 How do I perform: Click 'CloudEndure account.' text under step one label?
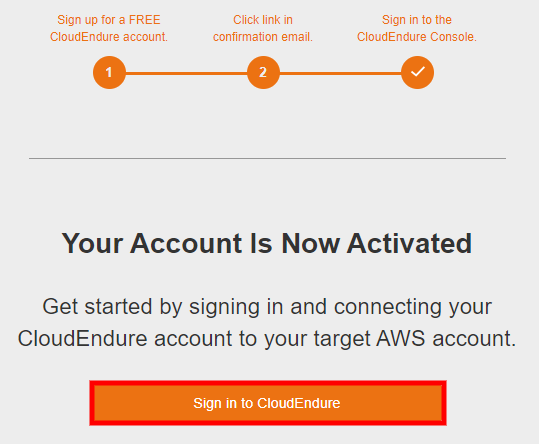pyautogui.click(x=109, y=37)
